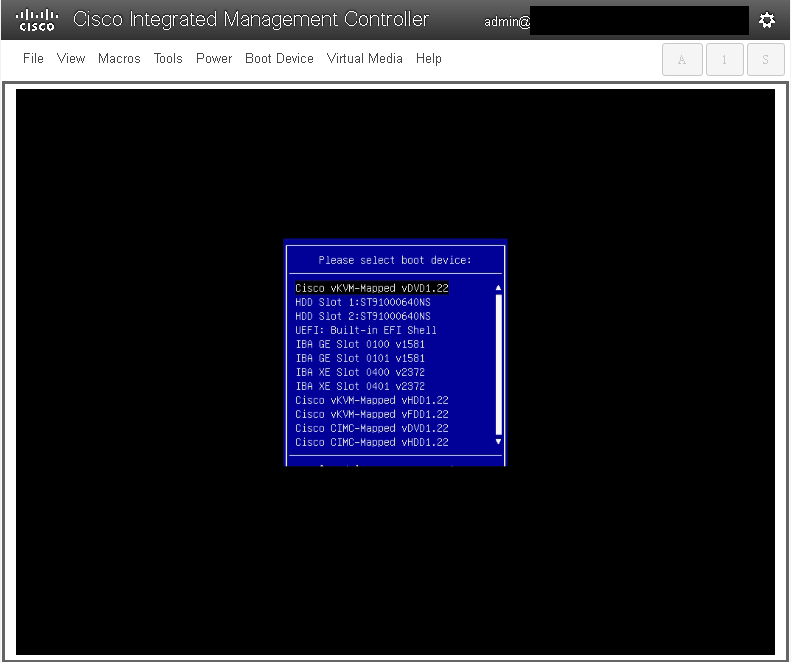Open the Virtual Media menu
Viewport: 791px width, 662px height.
pos(365,59)
